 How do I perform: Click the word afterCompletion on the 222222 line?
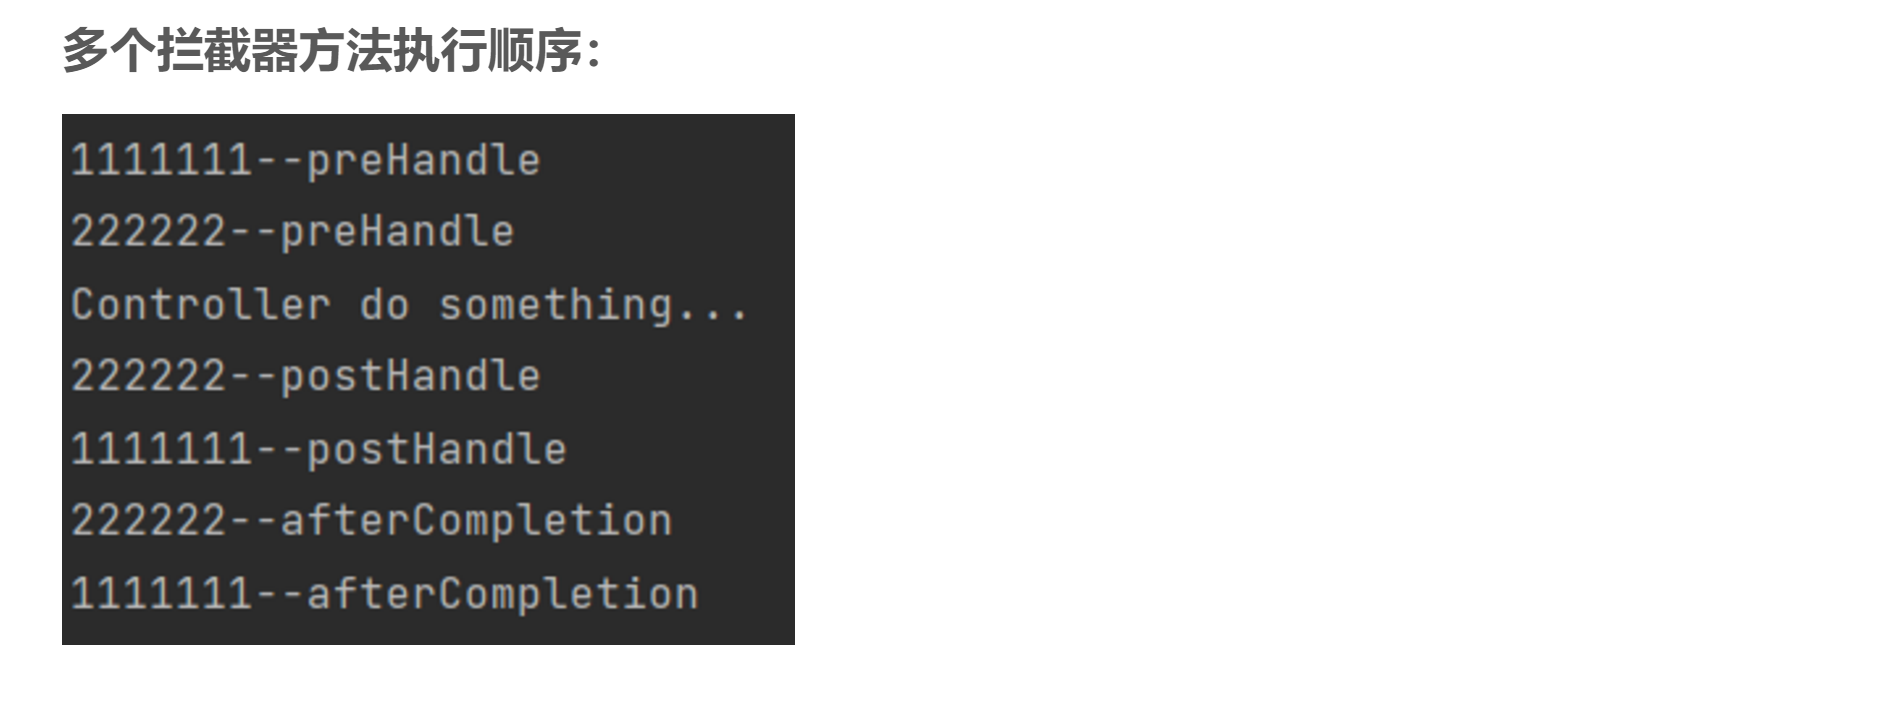(x=476, y=521)
